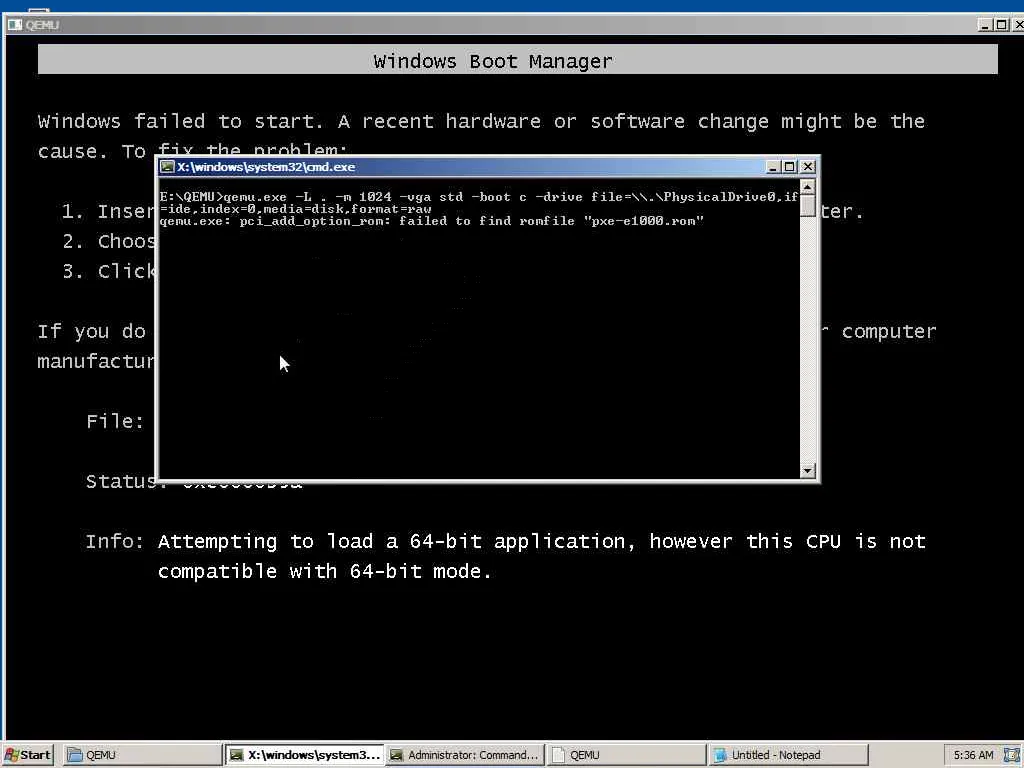Switch to X:\windows\system32 cmd taskbar button
1024x768 pixels.
point(305,755)
